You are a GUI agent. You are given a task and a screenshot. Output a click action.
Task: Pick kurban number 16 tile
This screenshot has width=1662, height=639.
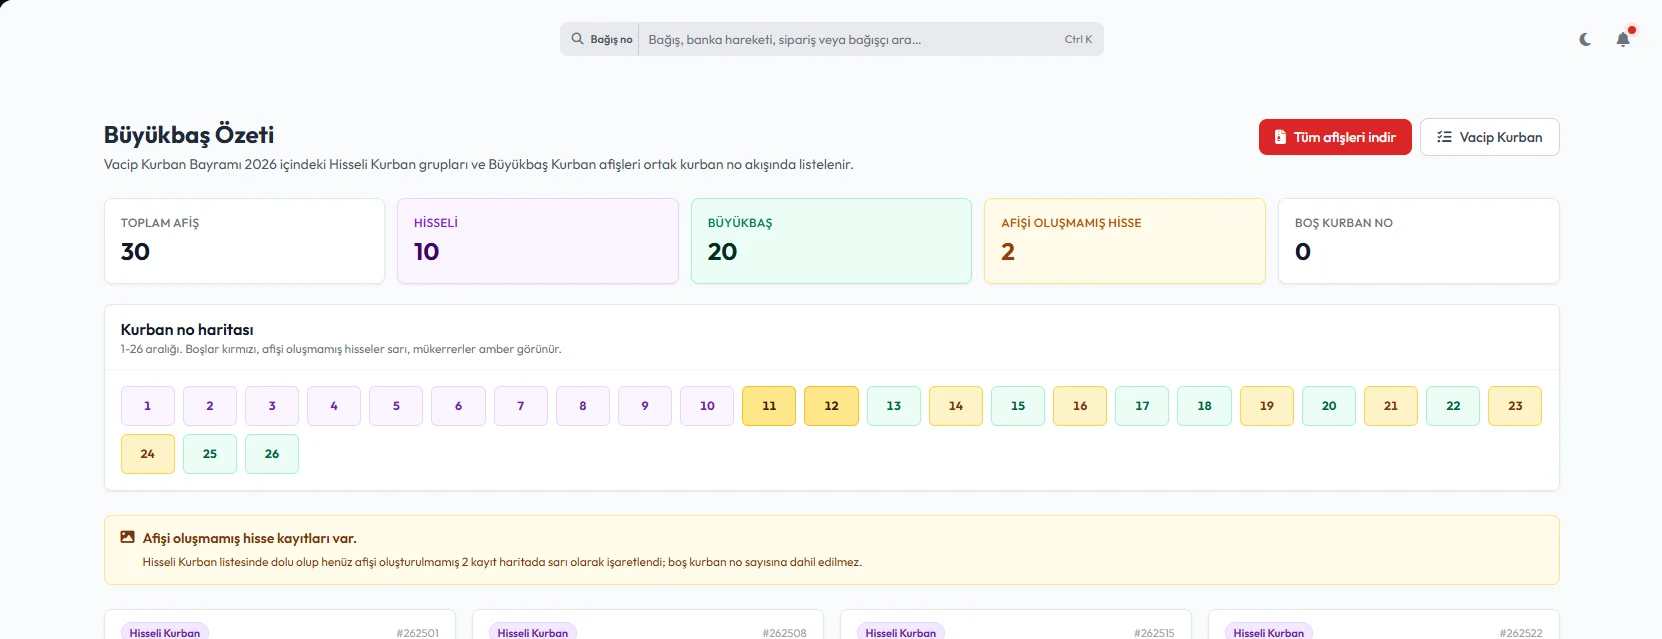[1080, 406]
